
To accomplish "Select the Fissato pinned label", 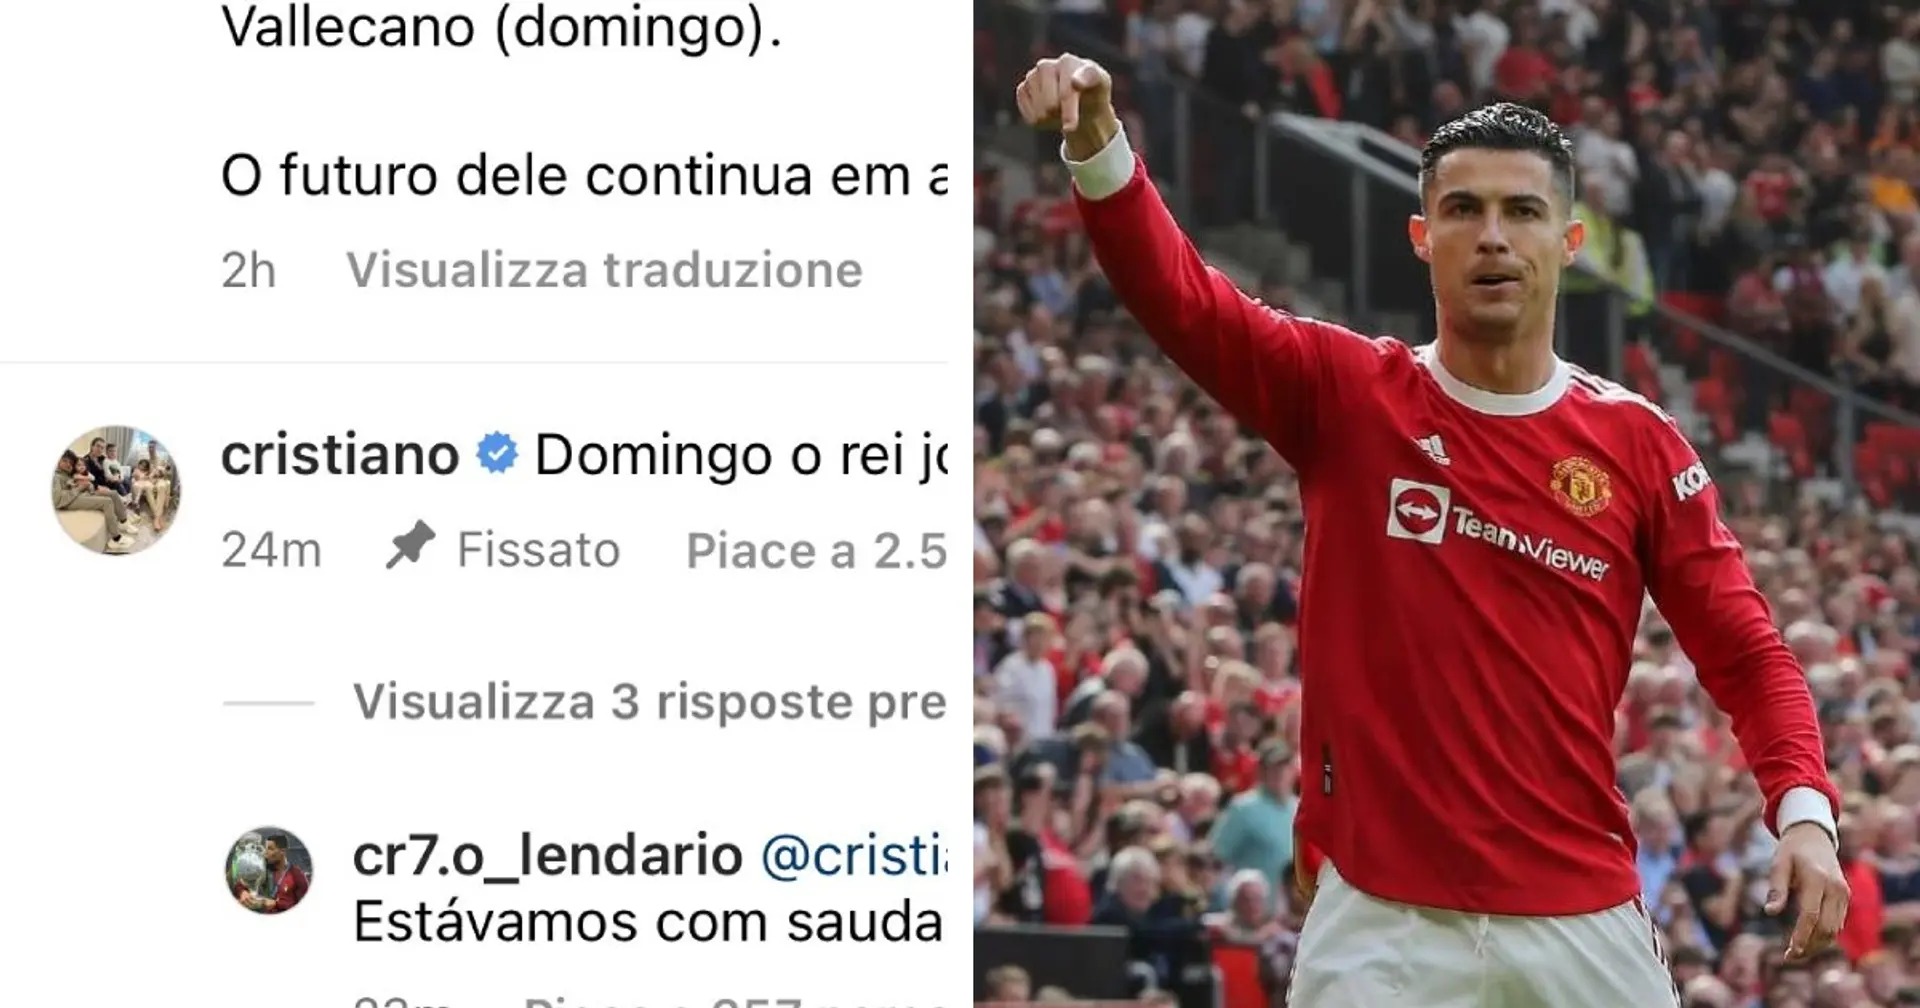I will coord(538,550).
